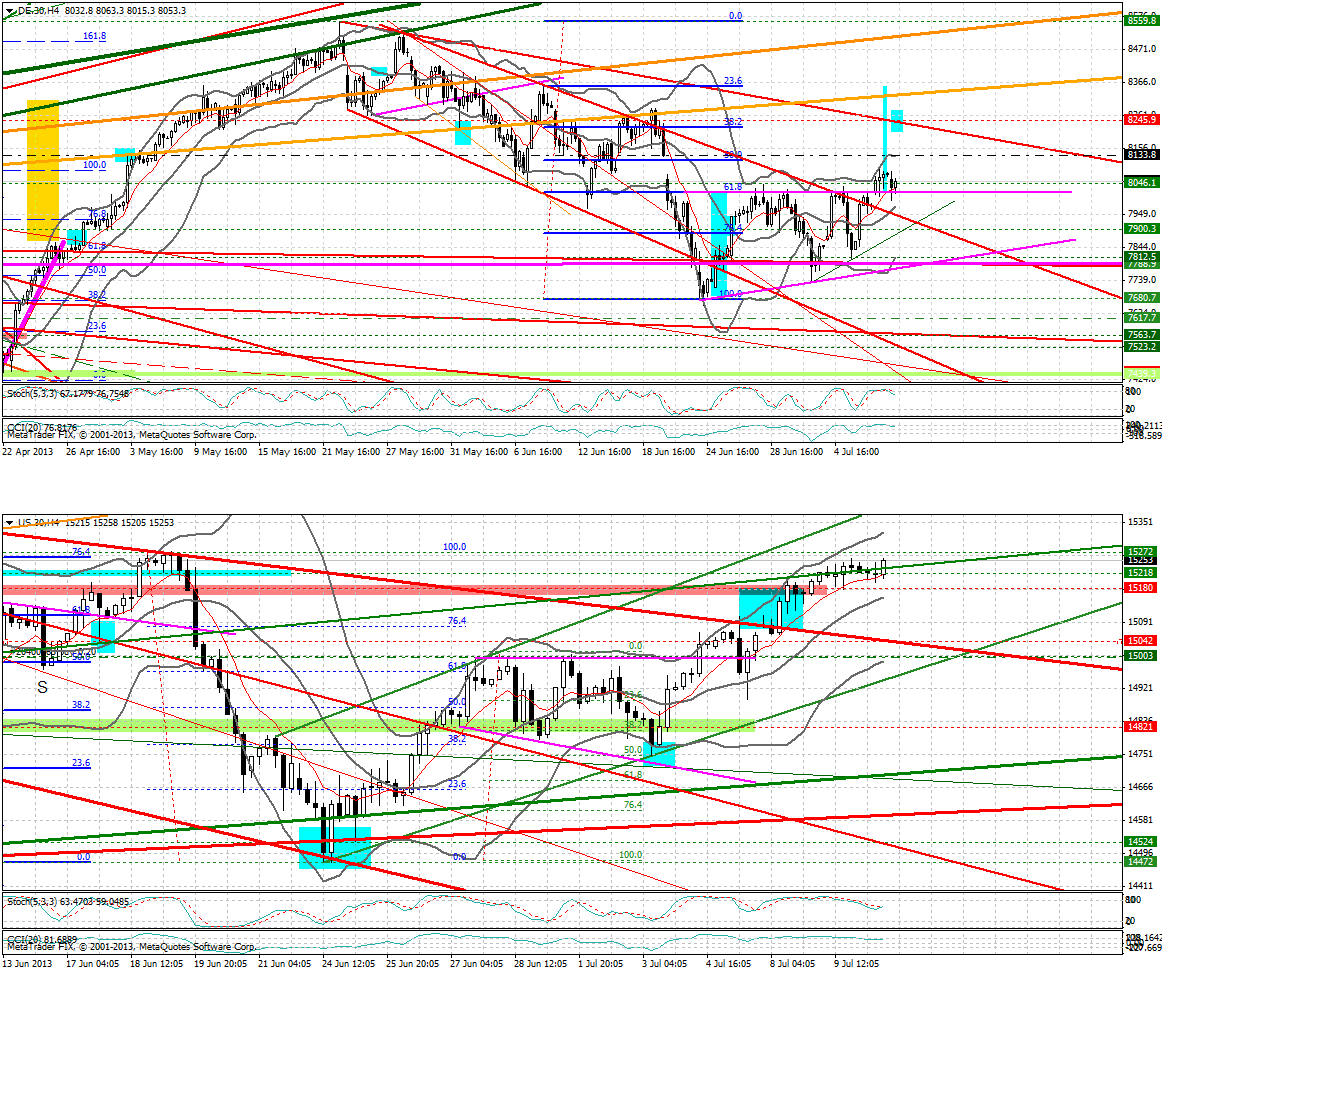Click the 19 Jun 20:05 date label
This screenshot has height=1112, width=1320.
coord(221,963)
